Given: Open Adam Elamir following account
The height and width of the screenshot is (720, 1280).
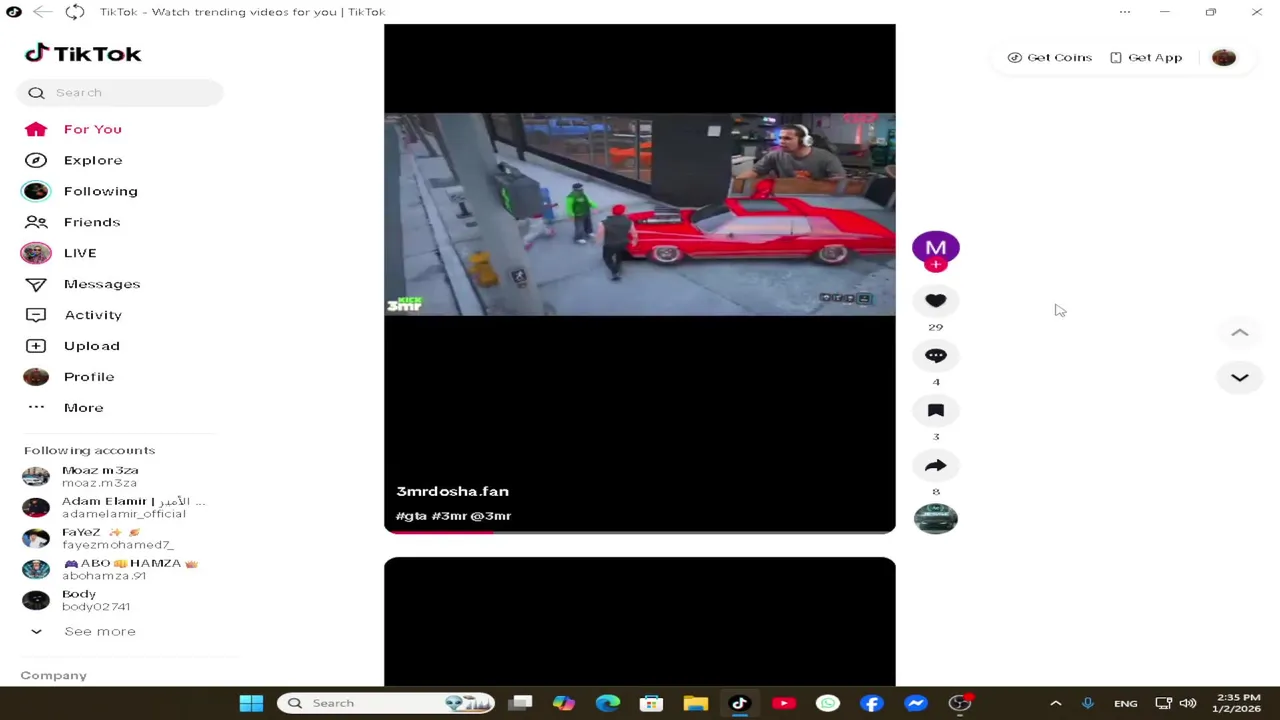Looking at the screenshot, I should (x=114, y=507).
